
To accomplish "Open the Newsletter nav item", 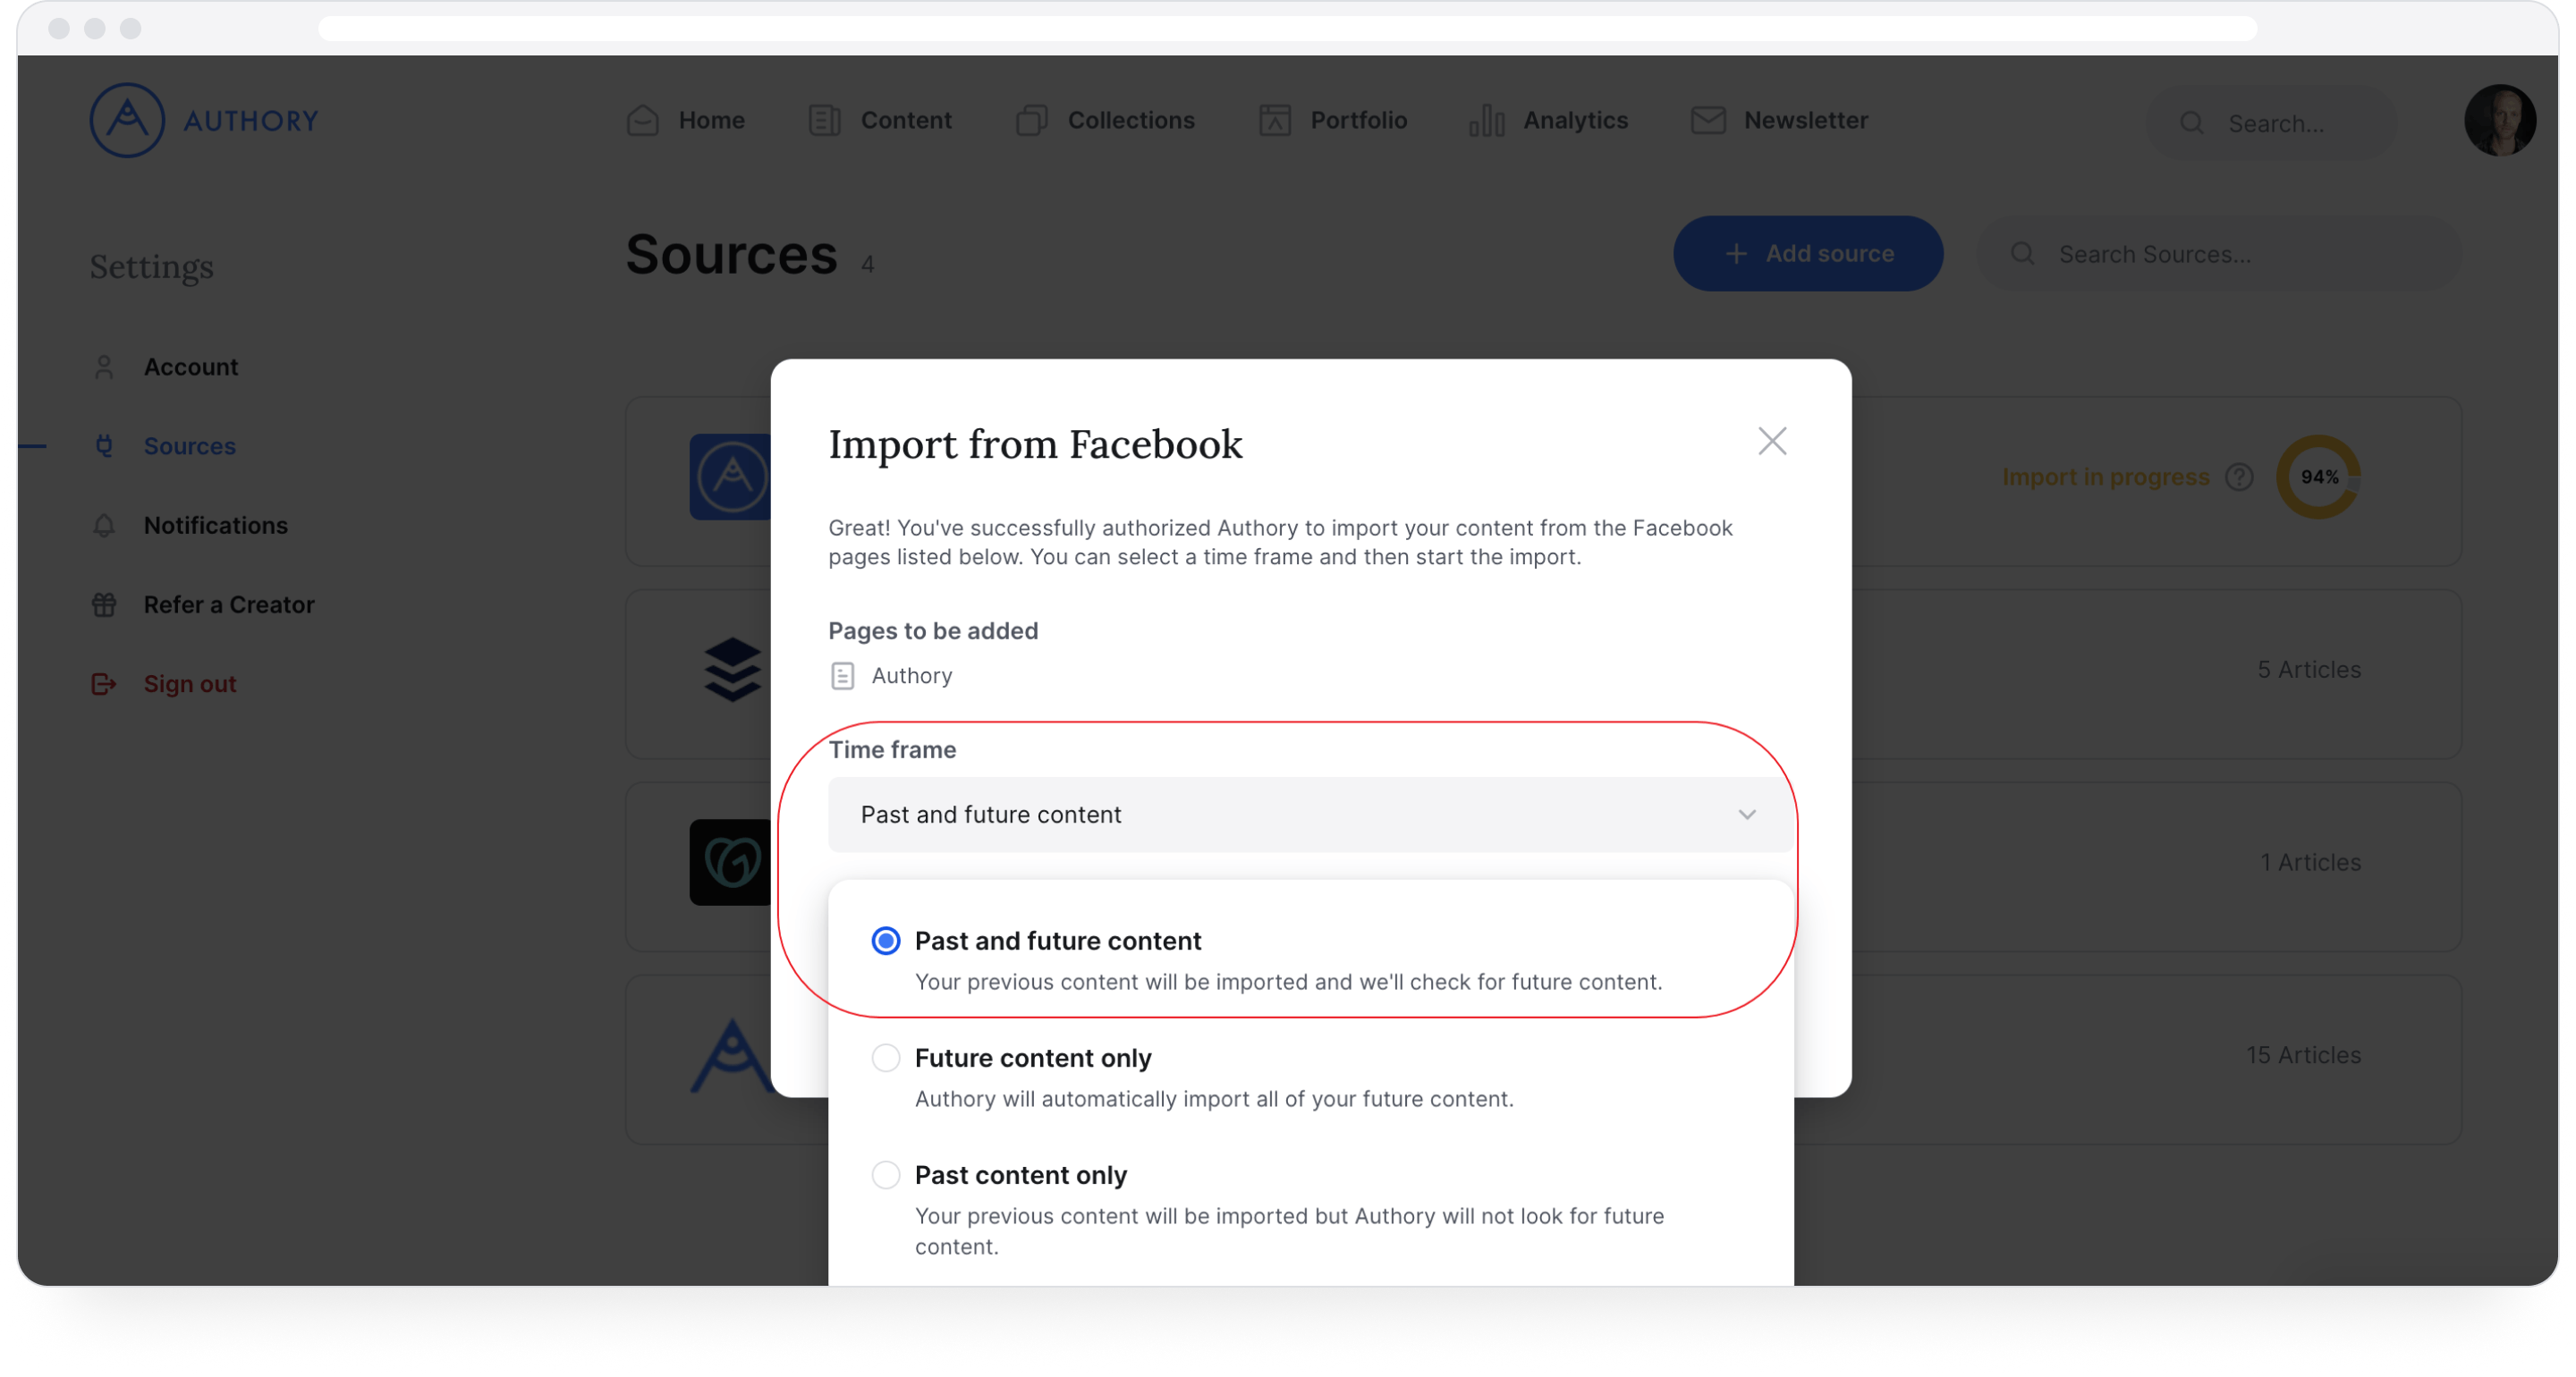I will pyautogui.click(x=1779, y=120).
